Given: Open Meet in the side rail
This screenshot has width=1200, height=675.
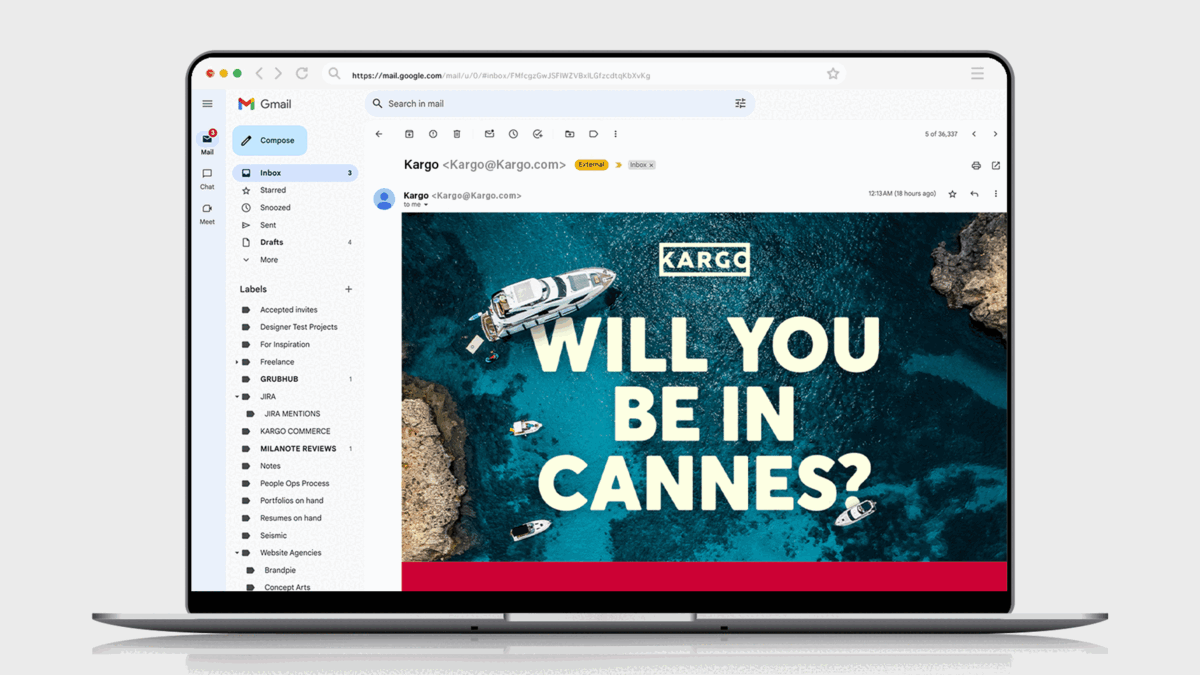Looking at the screenshot, I should pyautogui.click(x=207, y=213).
